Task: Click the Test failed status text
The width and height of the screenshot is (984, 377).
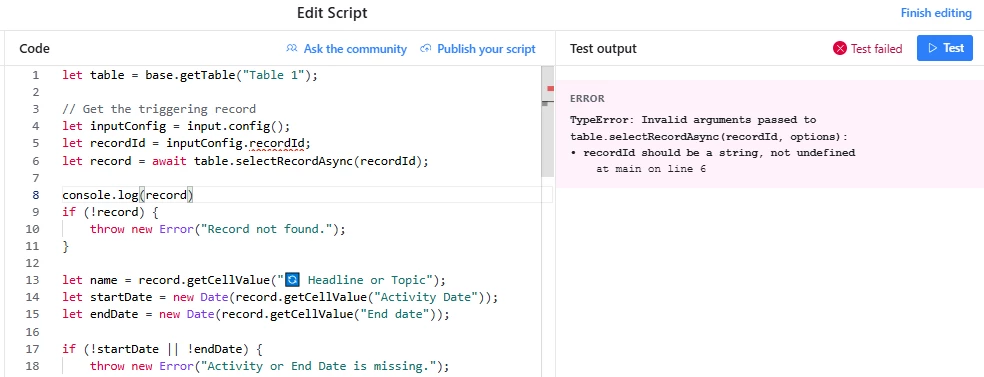Action: [x=876, y=48]
